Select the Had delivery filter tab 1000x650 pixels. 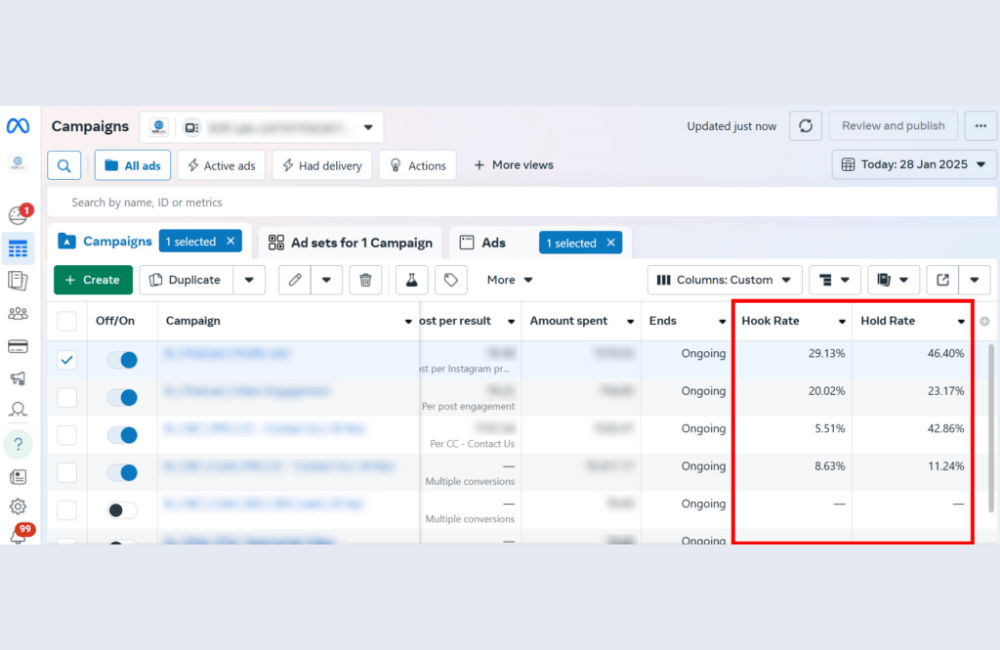[322, 164]
